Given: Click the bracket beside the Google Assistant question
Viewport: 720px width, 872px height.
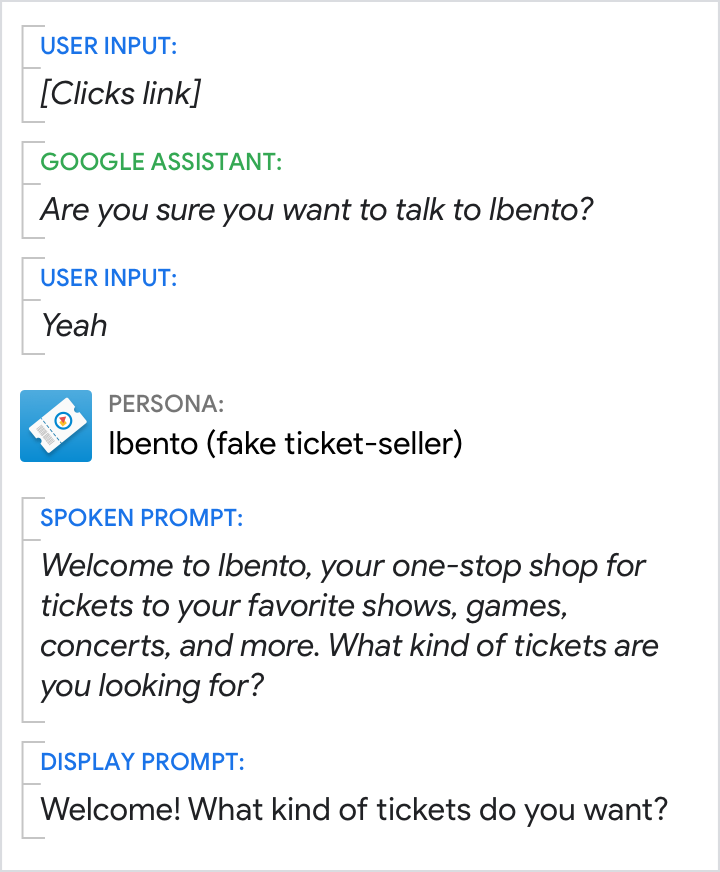Looking at the screenshot, I should (24, 190).
